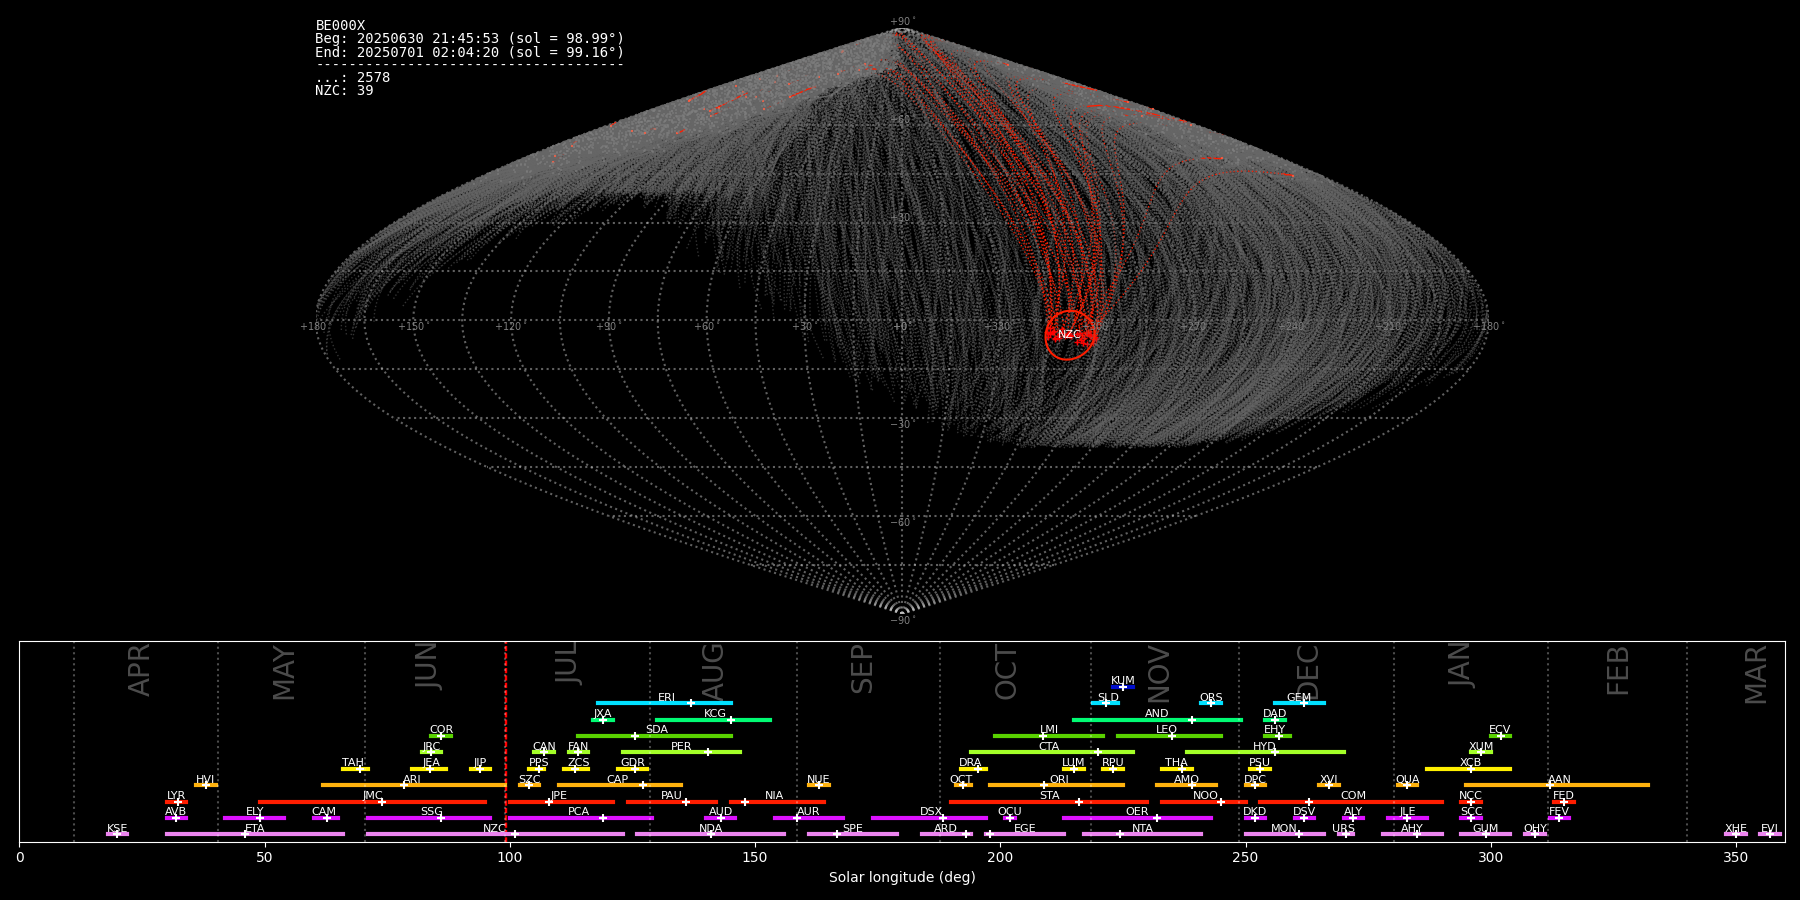Select the AUG month label
This screenshot has width=1800, height=900.
pyautogui.click(x=713, y=672)
